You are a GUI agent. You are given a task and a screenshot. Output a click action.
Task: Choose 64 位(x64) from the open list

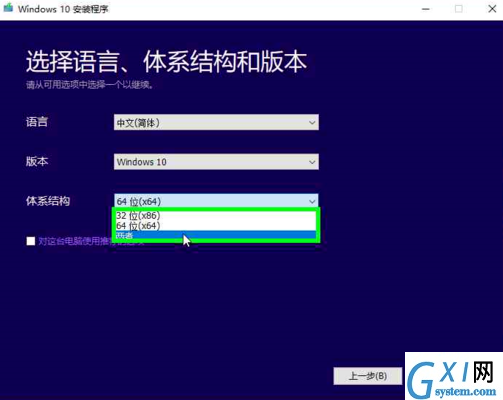[x=215, y=226]
